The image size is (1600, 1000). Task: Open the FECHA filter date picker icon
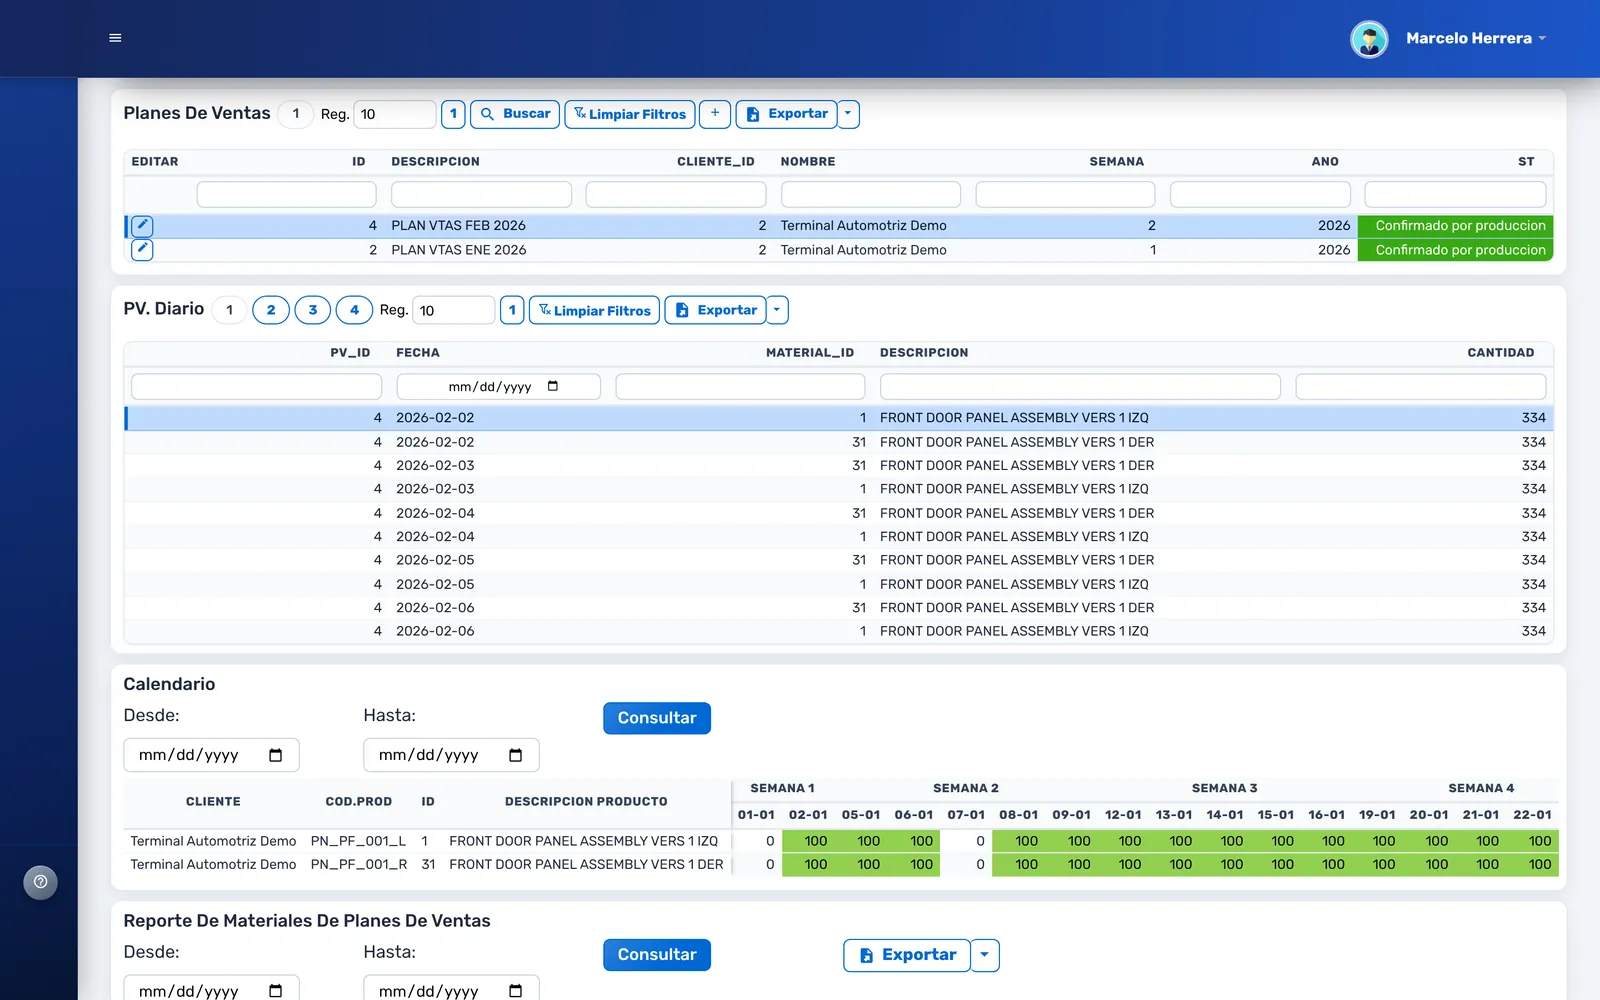[x=553, y=386]
